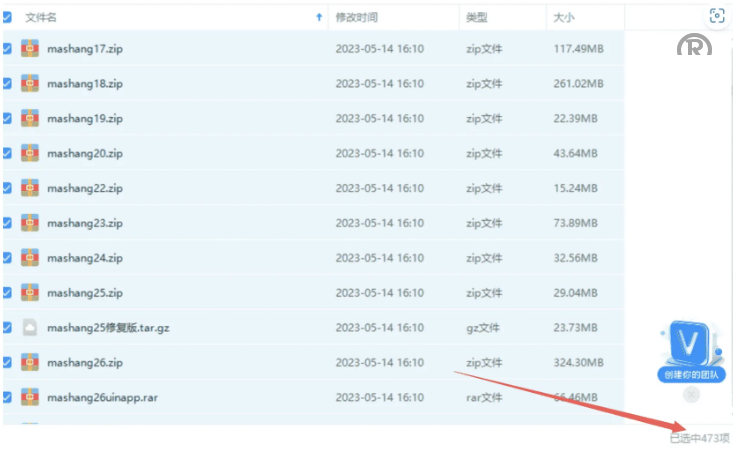Click the 类型 column header
Viewport: 733px width, 450px height.
(x=476, y=17)
